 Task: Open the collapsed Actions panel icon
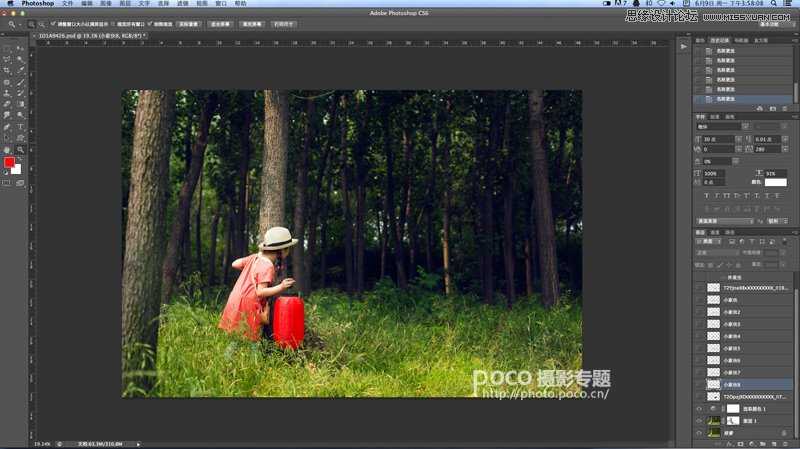tap(684, 46)
